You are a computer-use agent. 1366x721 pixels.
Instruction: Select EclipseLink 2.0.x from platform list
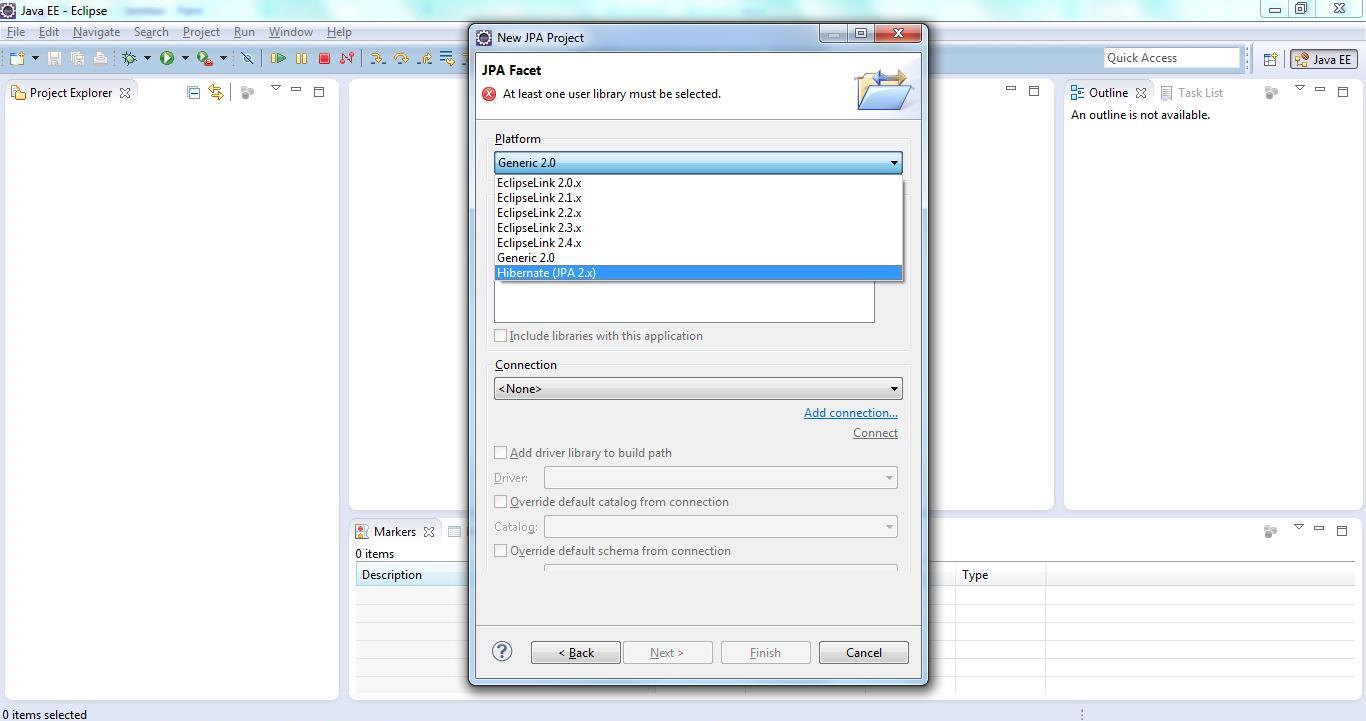coord(698,183)
